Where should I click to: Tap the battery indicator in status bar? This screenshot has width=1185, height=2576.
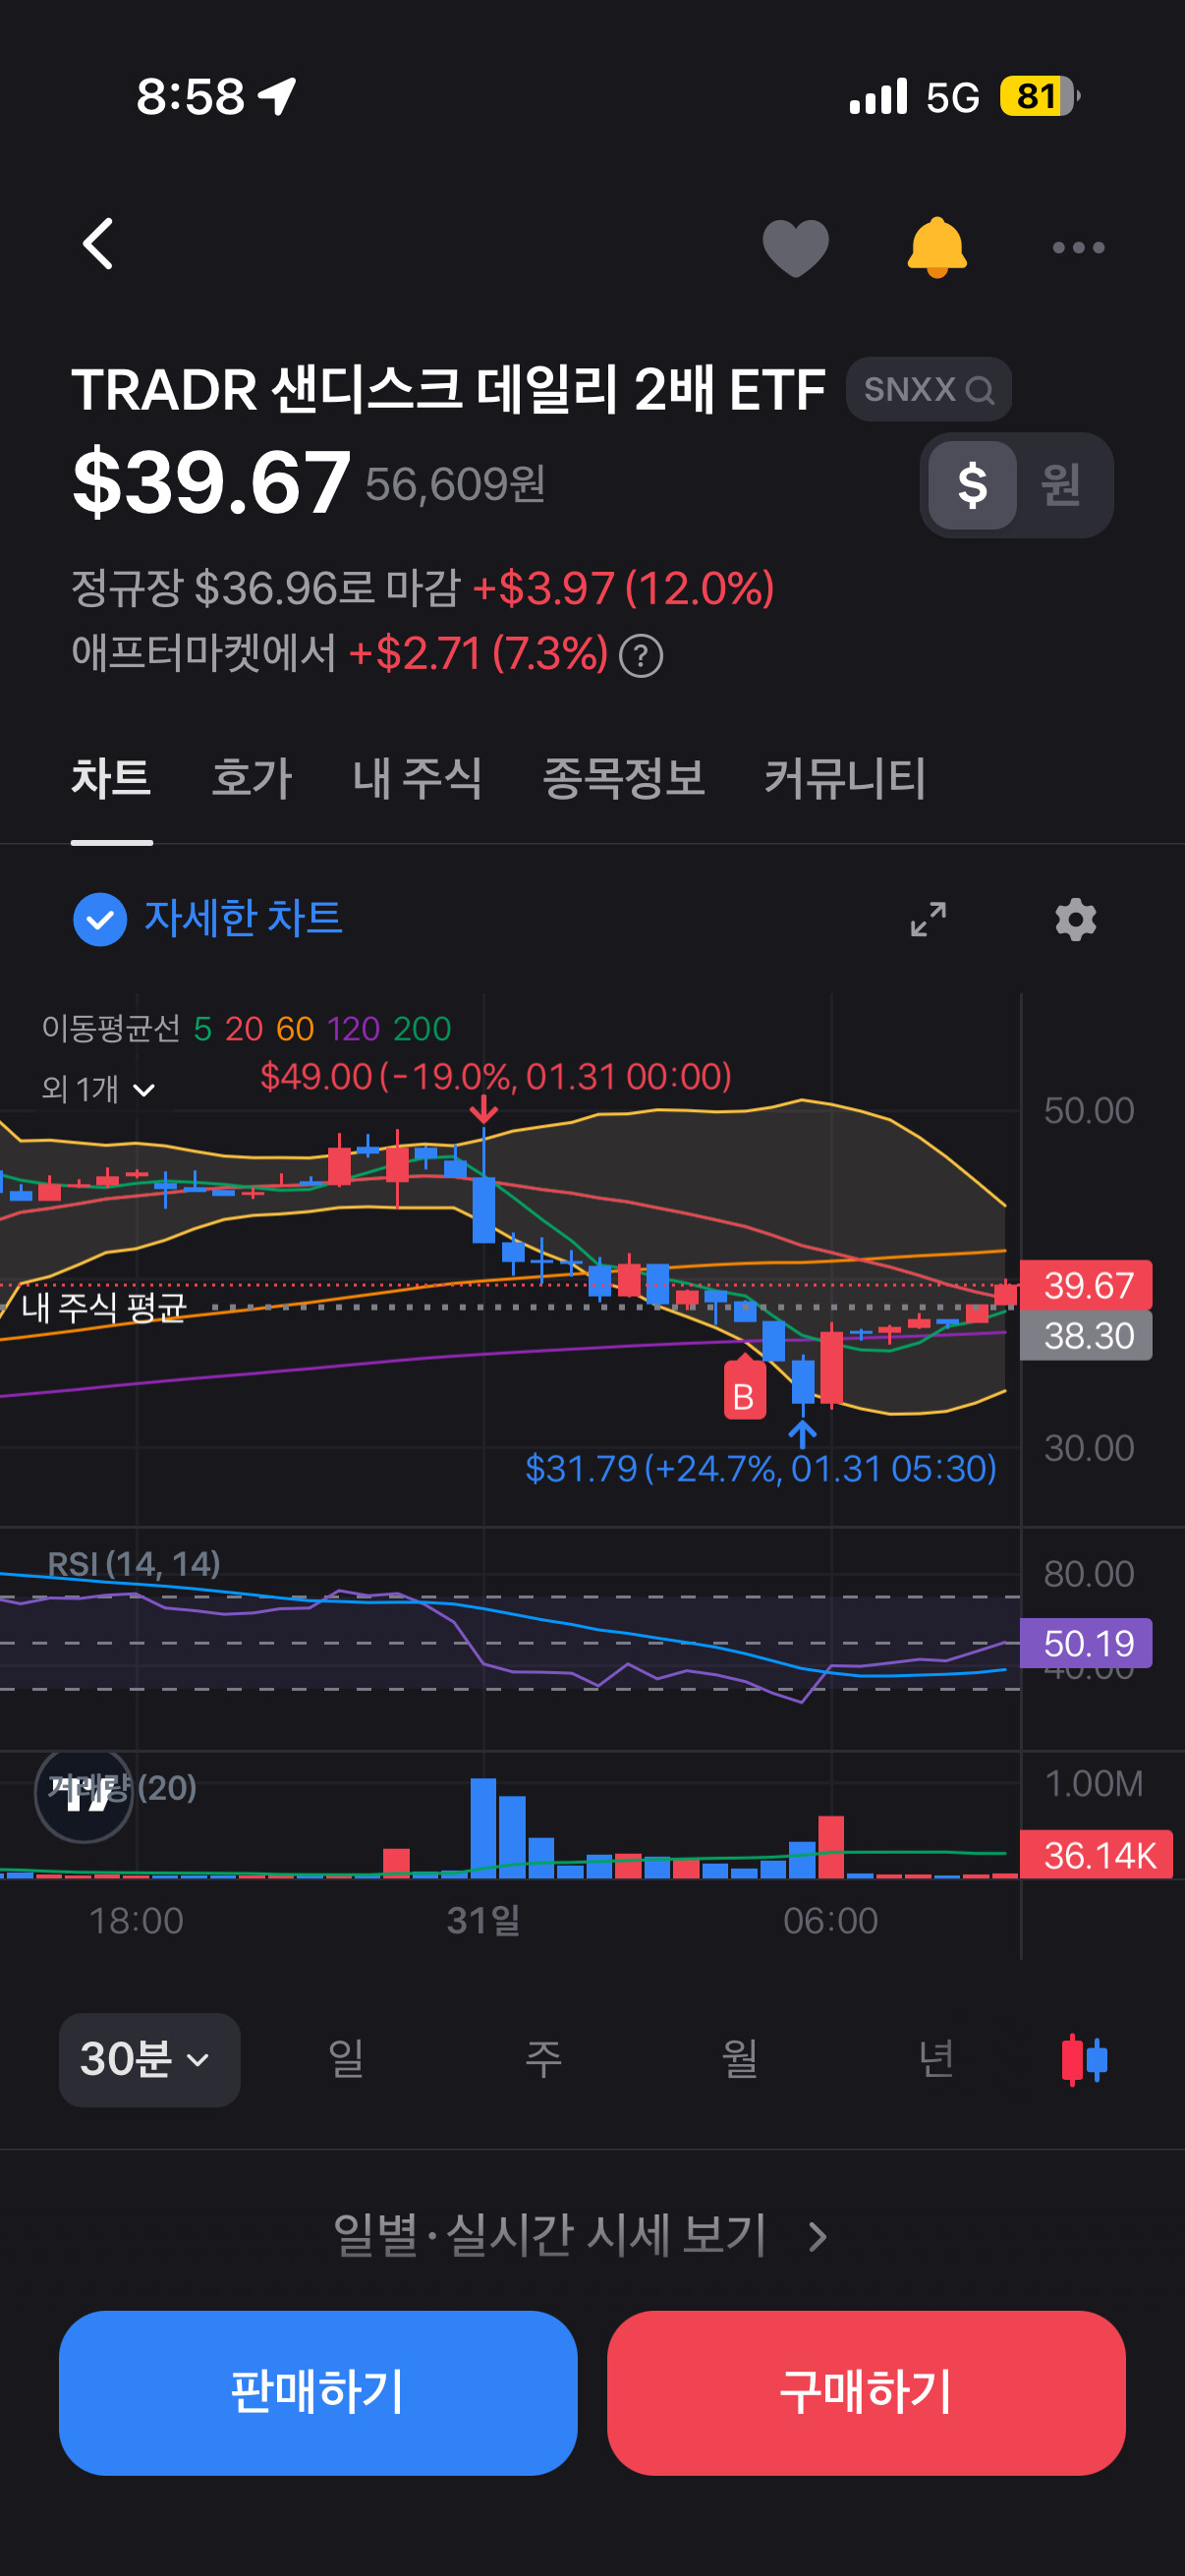pos(1040,97)
